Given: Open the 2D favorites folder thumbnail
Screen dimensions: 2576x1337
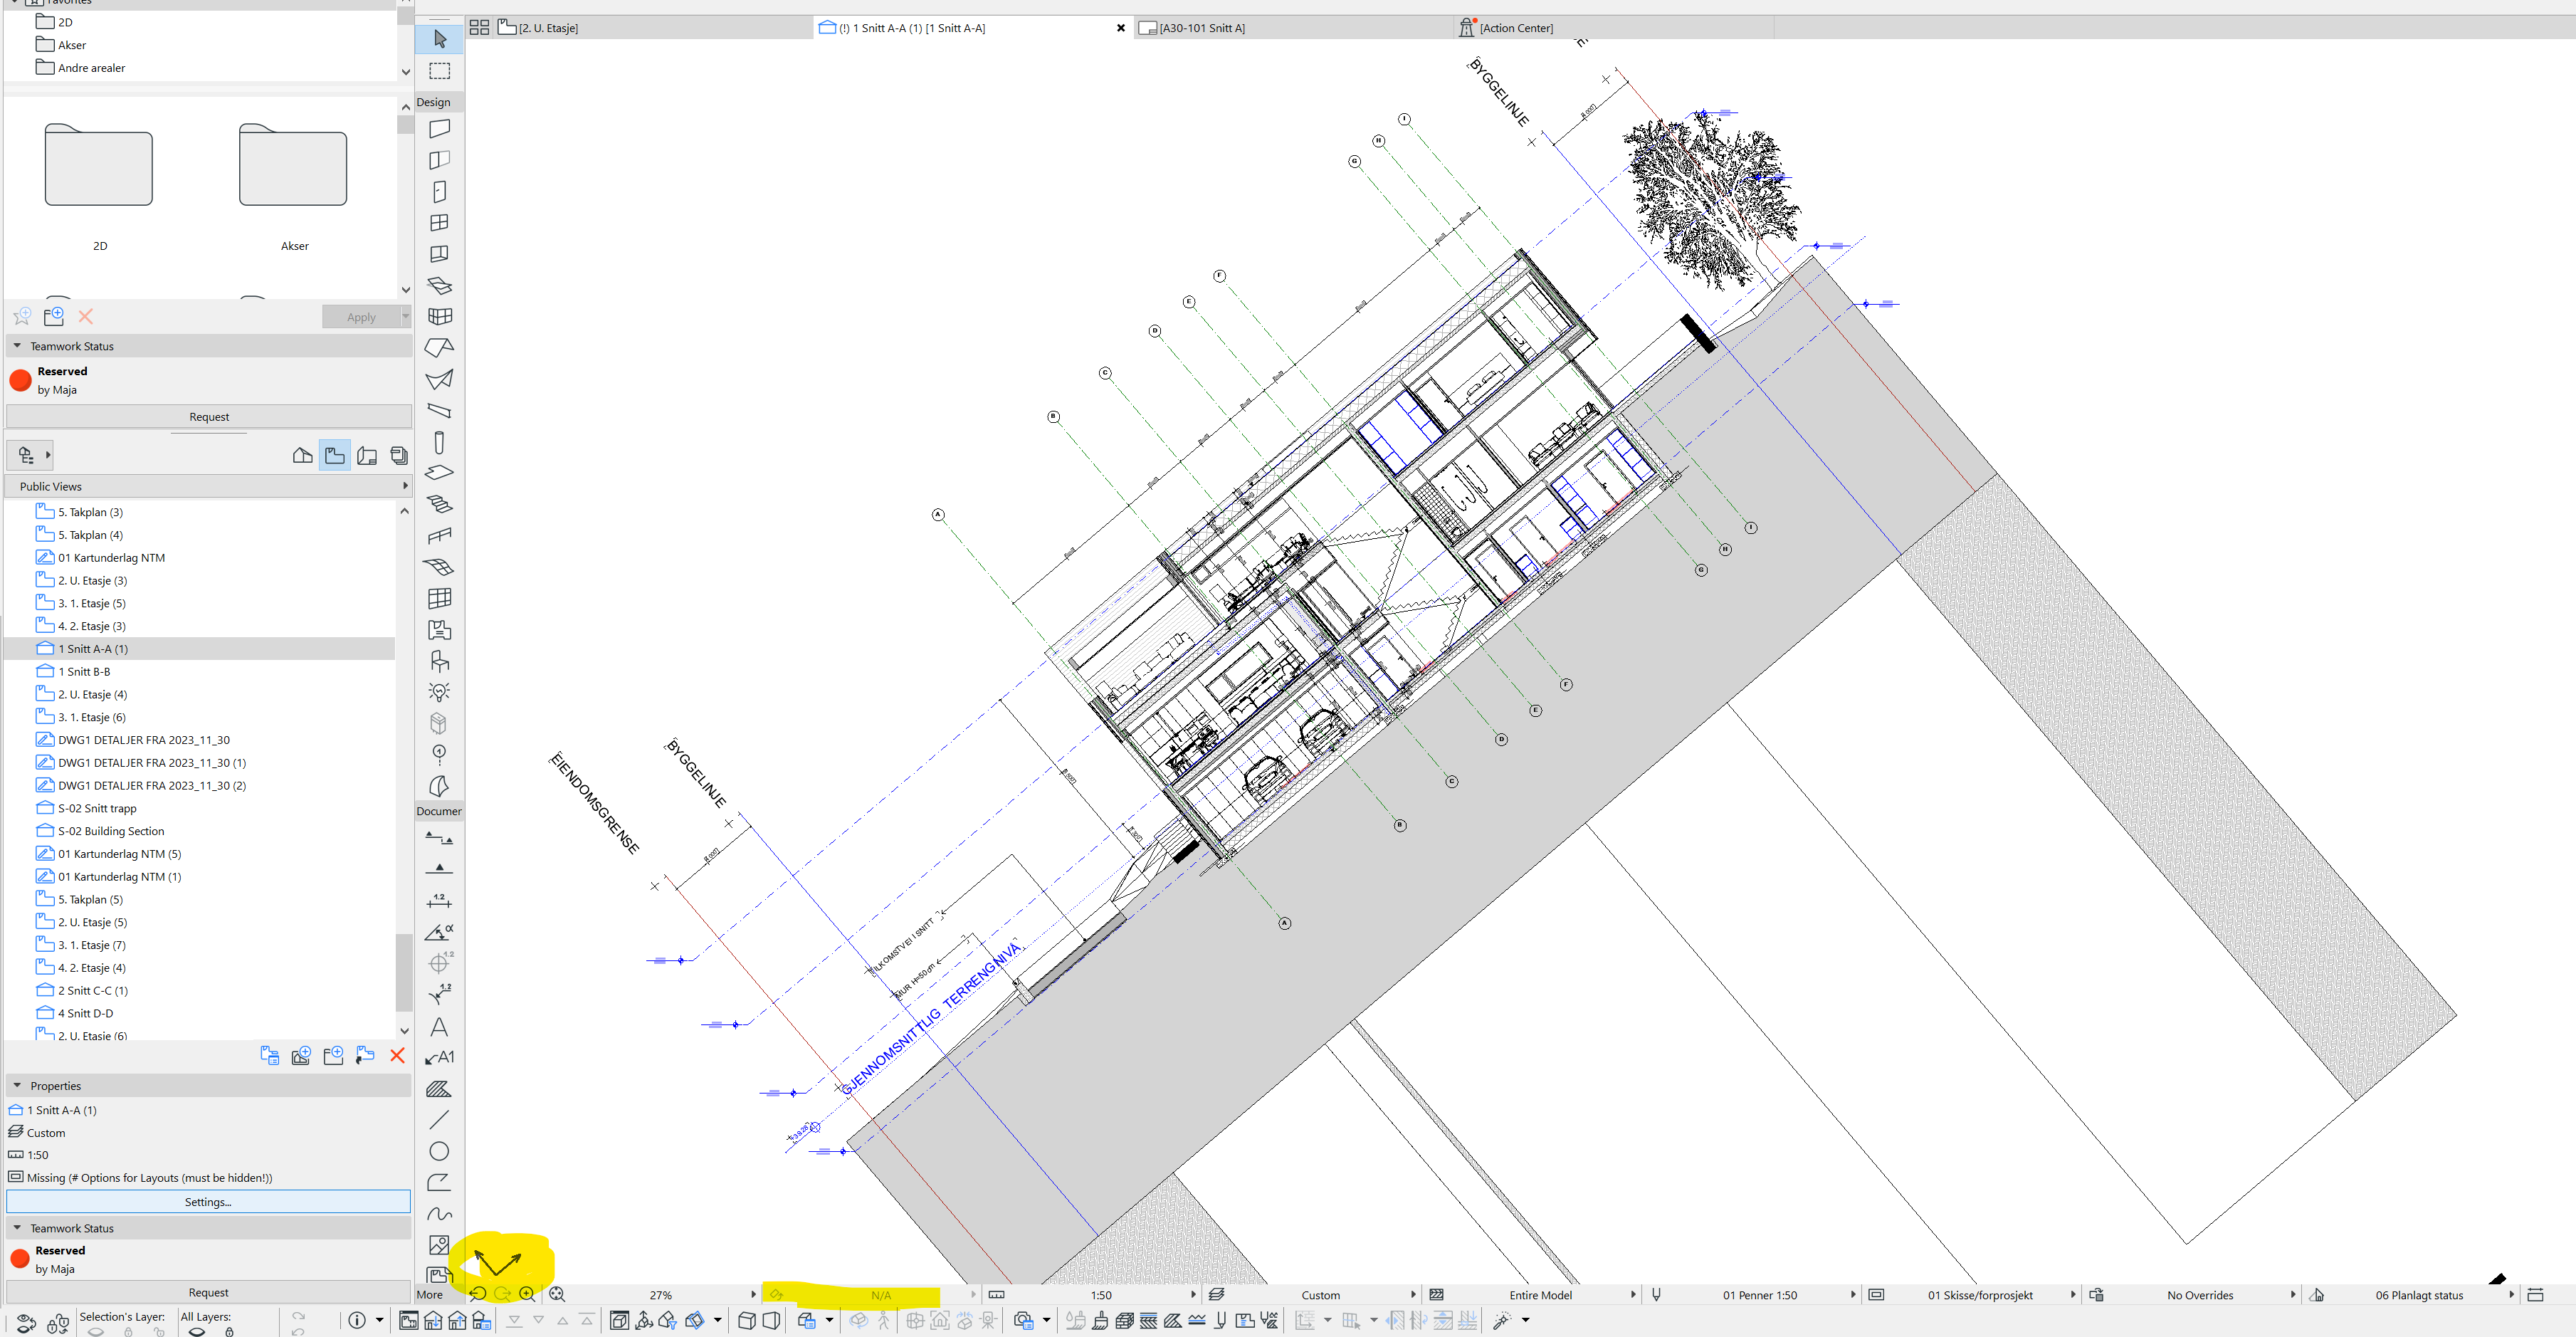Looking at the screenshot, I should [x=99, y=167].
